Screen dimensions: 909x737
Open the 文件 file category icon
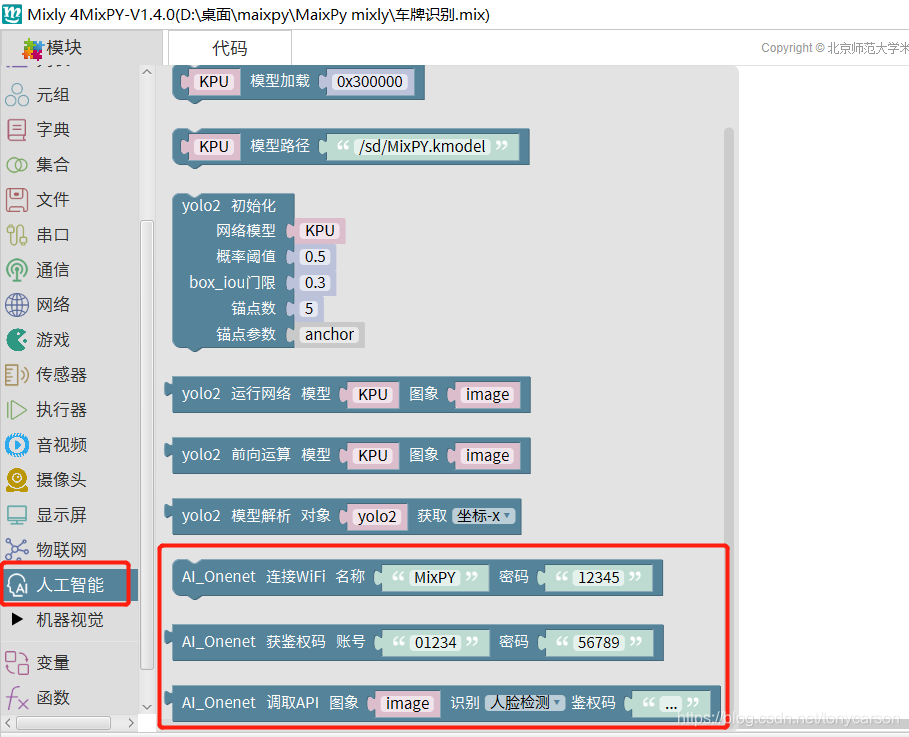[17, 199]
